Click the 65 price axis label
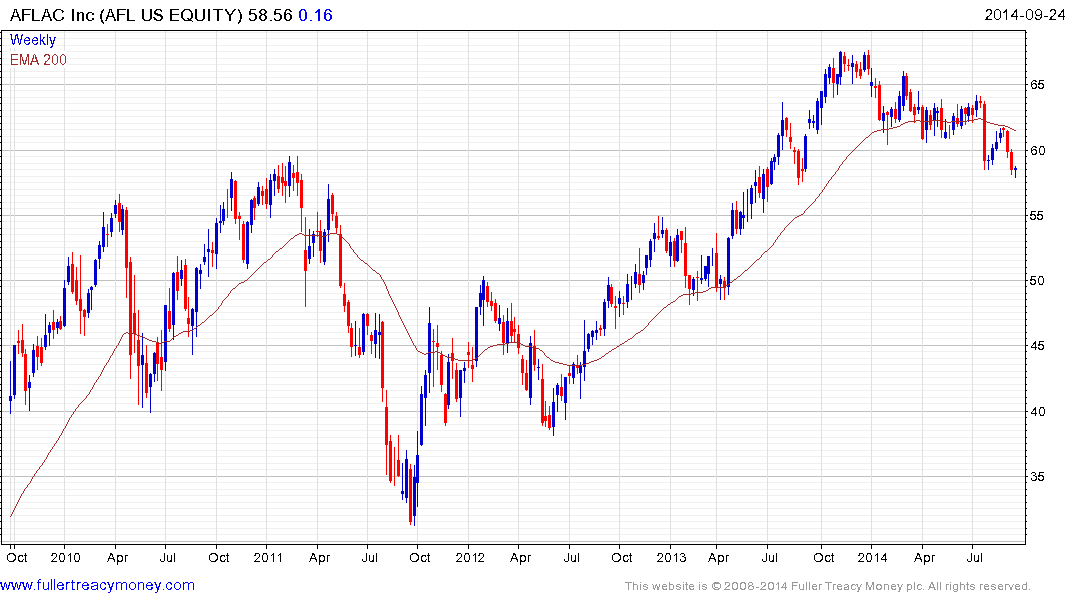Viewport: 1075px width, 600px height. coord(1037,85)
